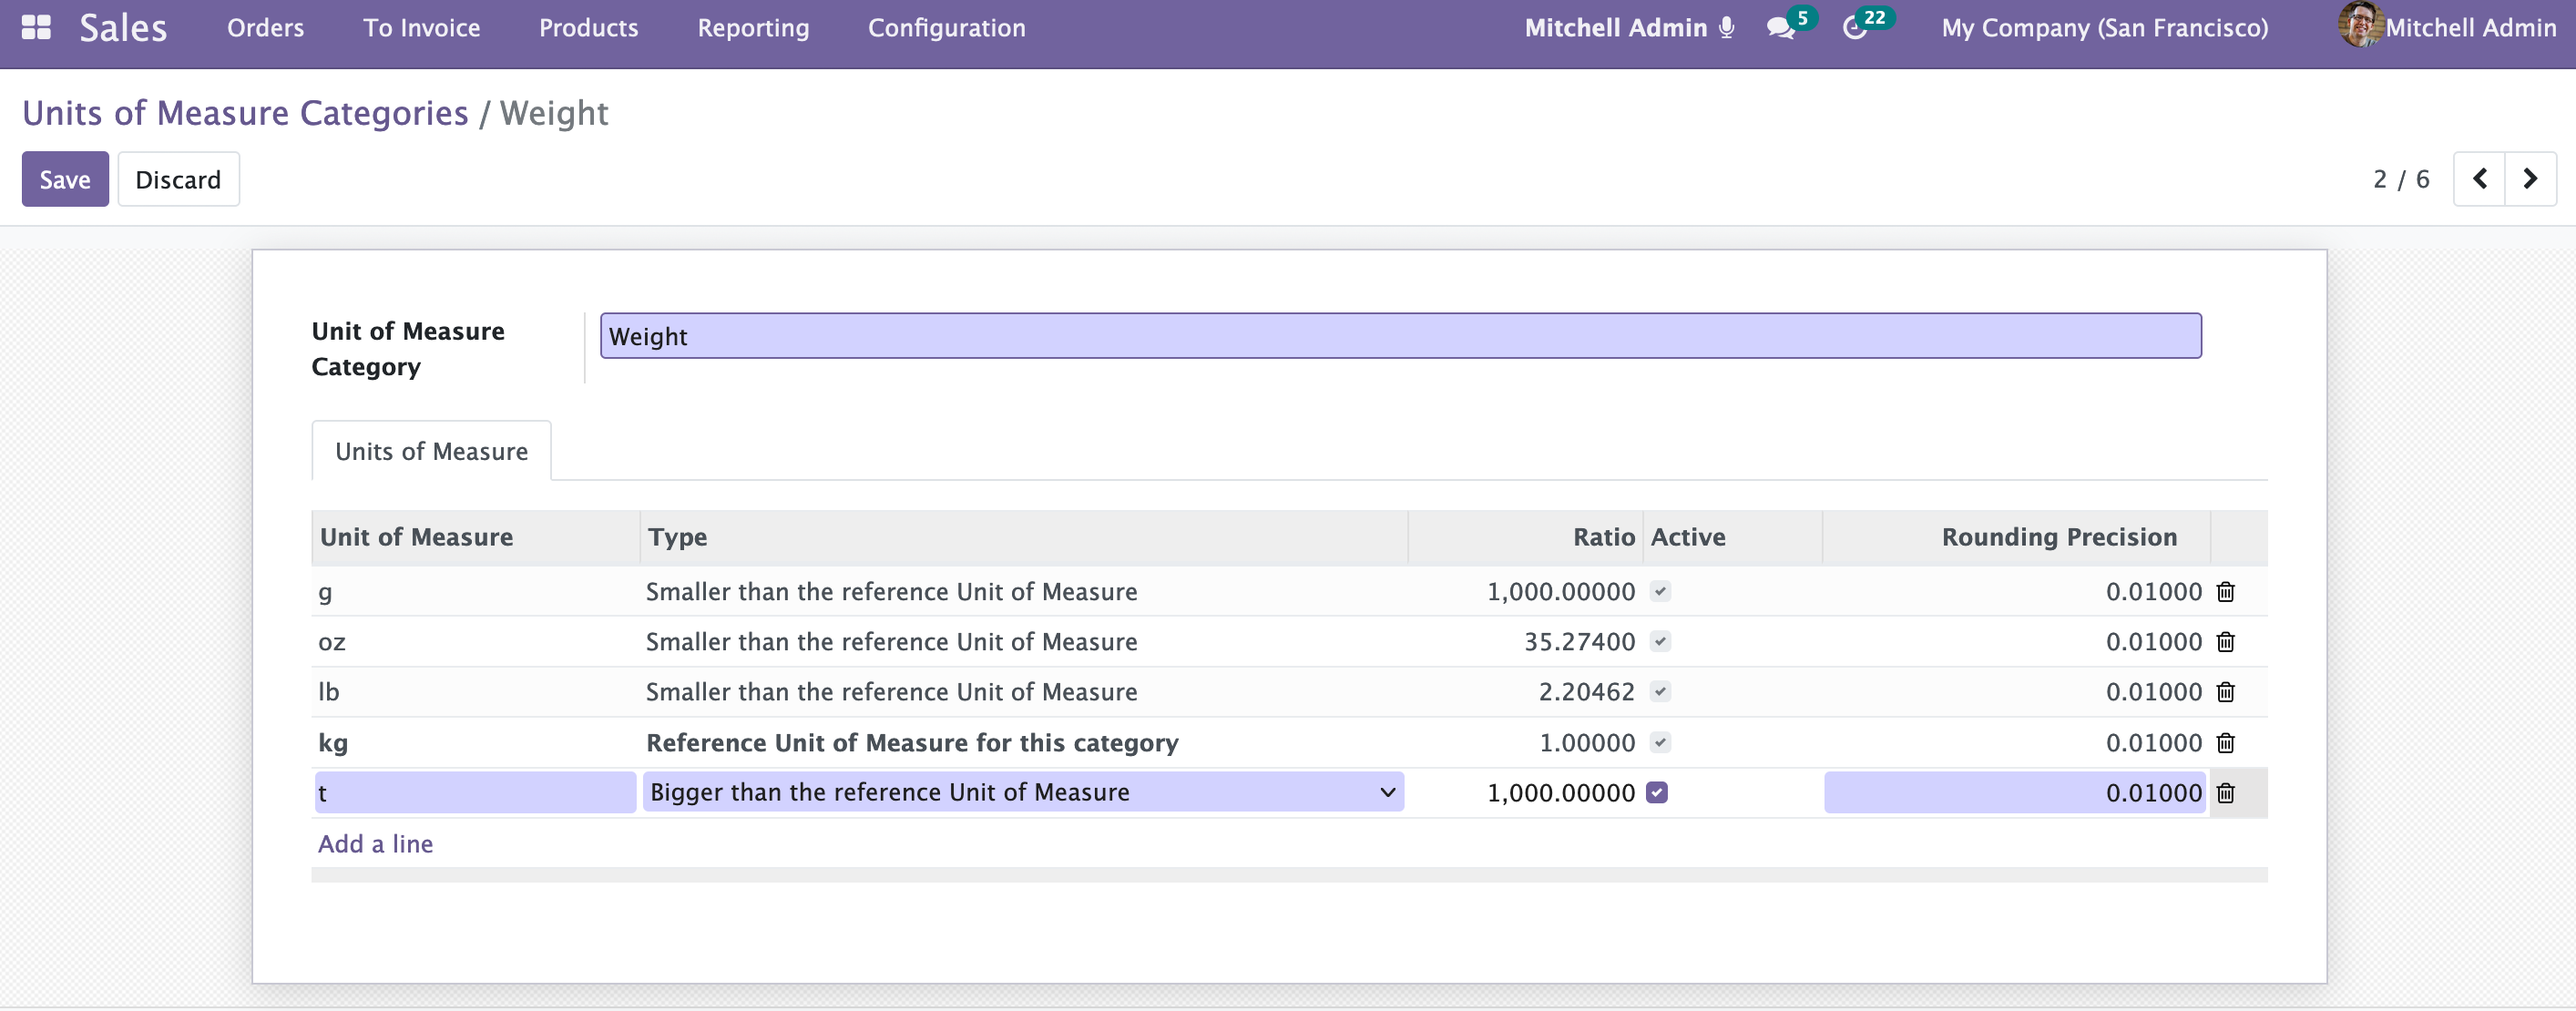This screenshot has width=2576, height=1011.
Task: Open the company switcher My Company (San Francisco)
Action: coord(2104,28)
